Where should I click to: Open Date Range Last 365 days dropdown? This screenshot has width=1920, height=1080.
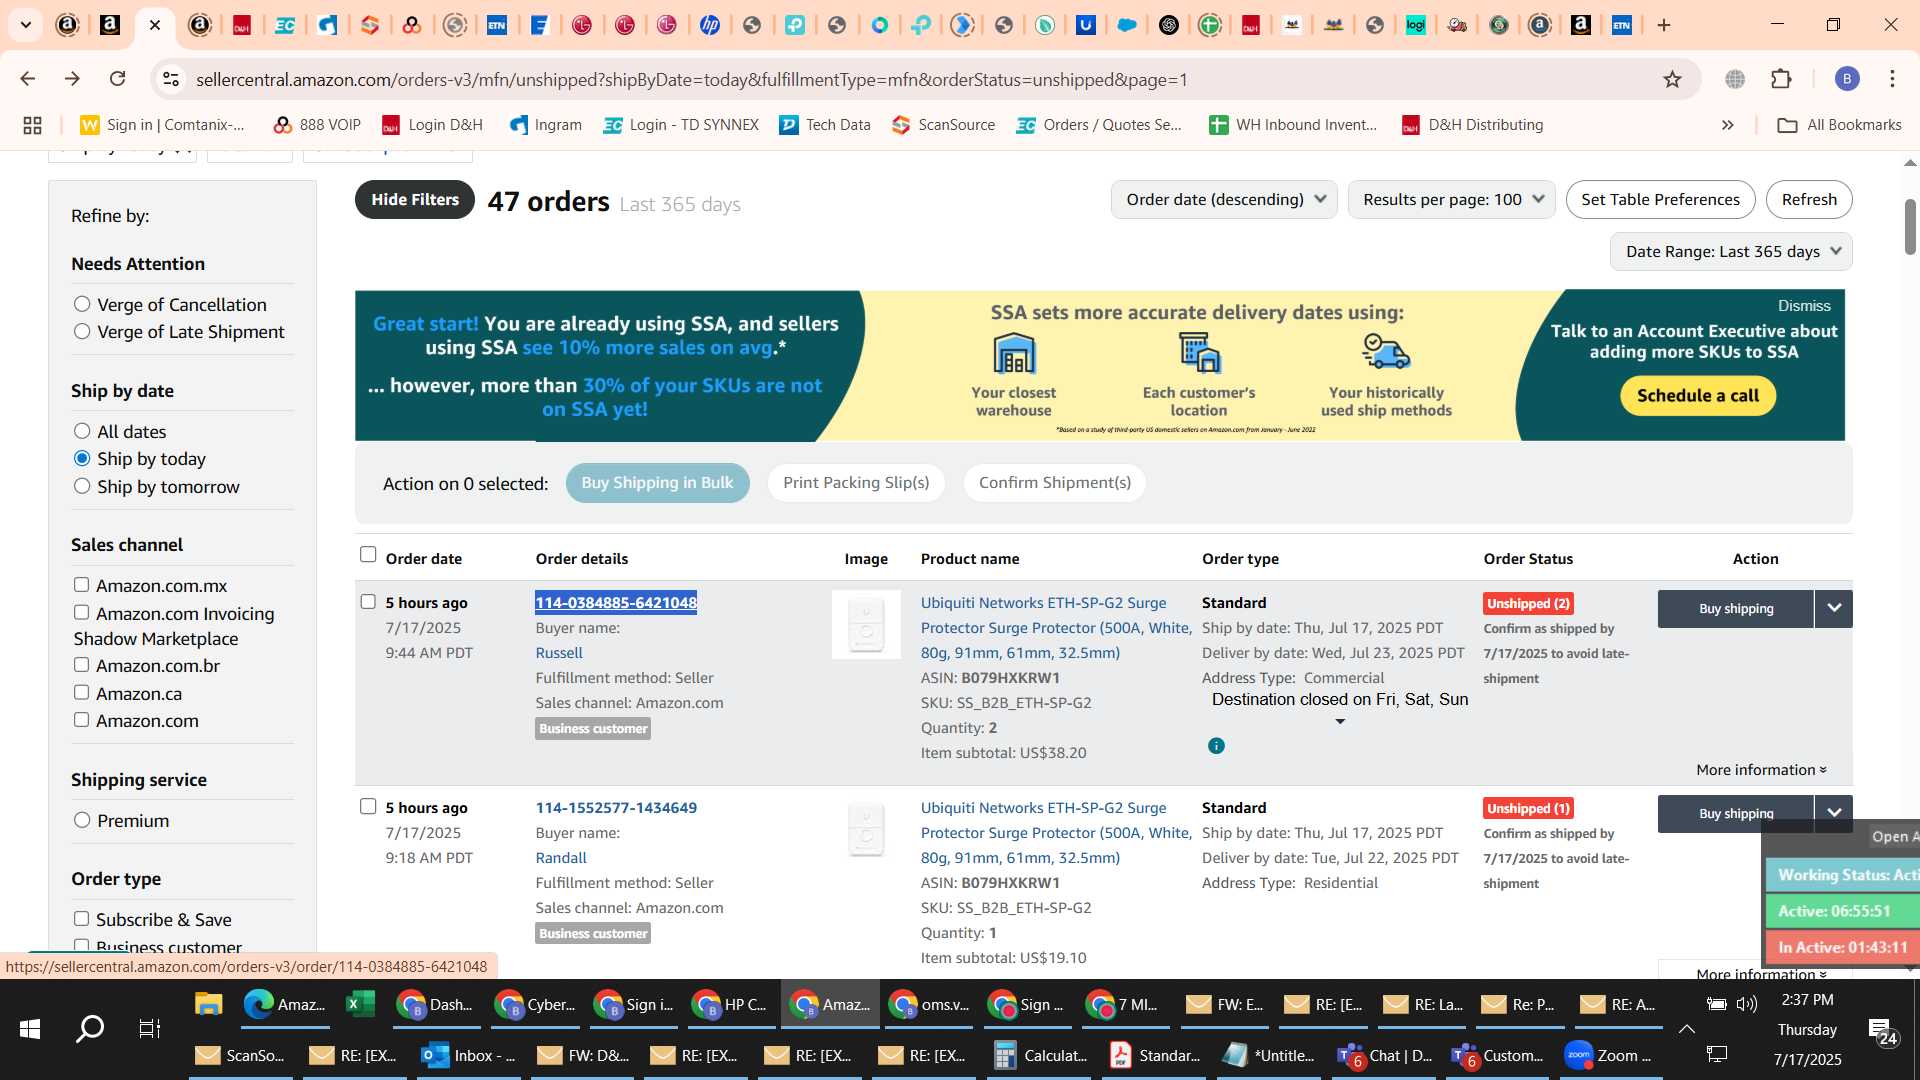click(1731, 252)
